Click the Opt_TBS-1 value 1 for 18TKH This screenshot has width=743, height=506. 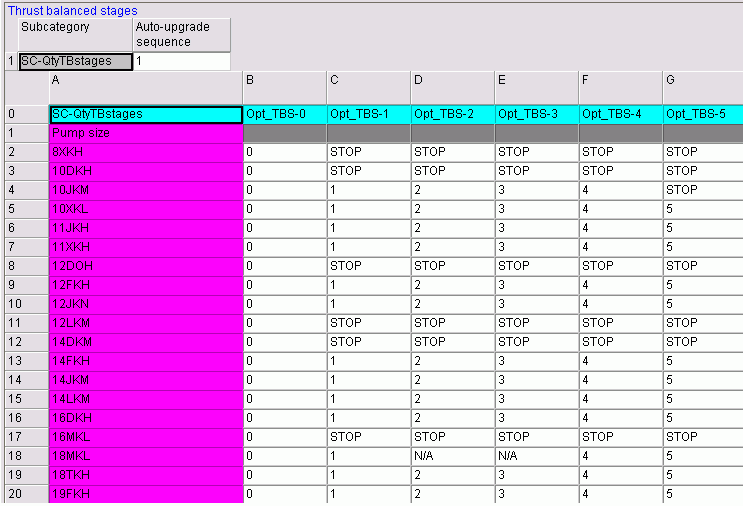pyautogui.click(x=369, y=475)
